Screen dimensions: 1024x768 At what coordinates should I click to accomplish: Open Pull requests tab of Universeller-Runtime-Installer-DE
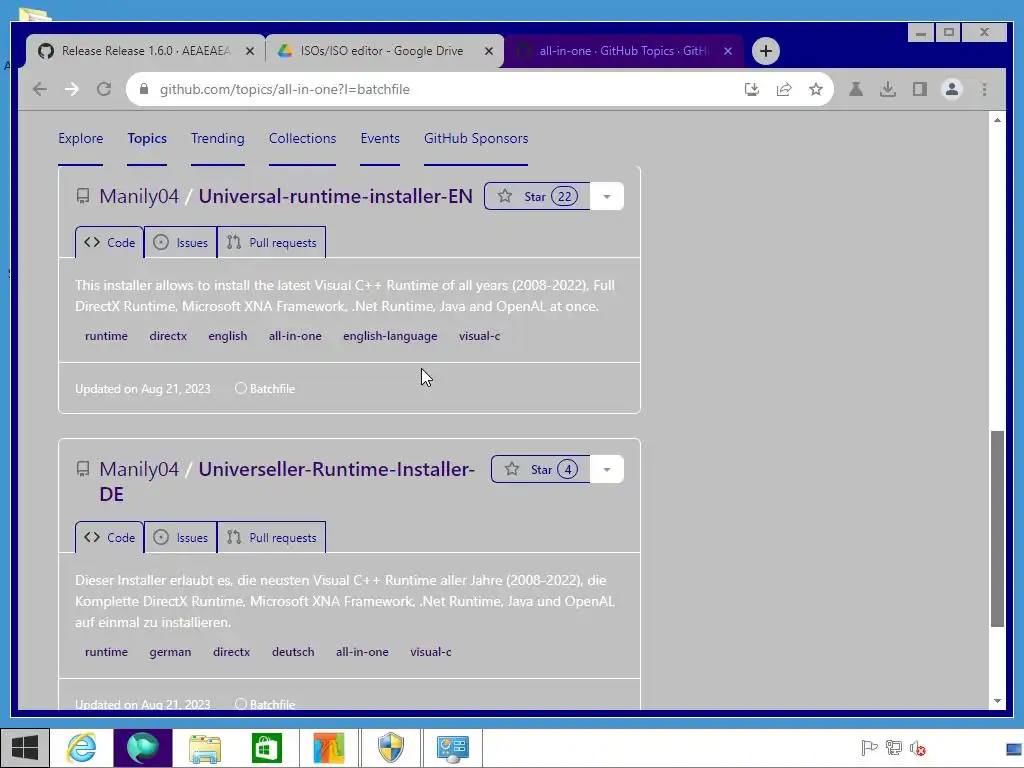(x=272, y=538)
